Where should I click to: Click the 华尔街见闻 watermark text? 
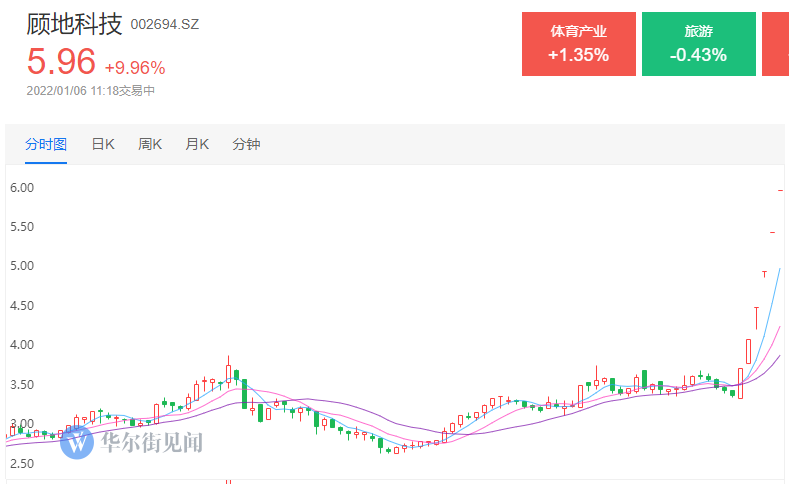pos(151,442)
